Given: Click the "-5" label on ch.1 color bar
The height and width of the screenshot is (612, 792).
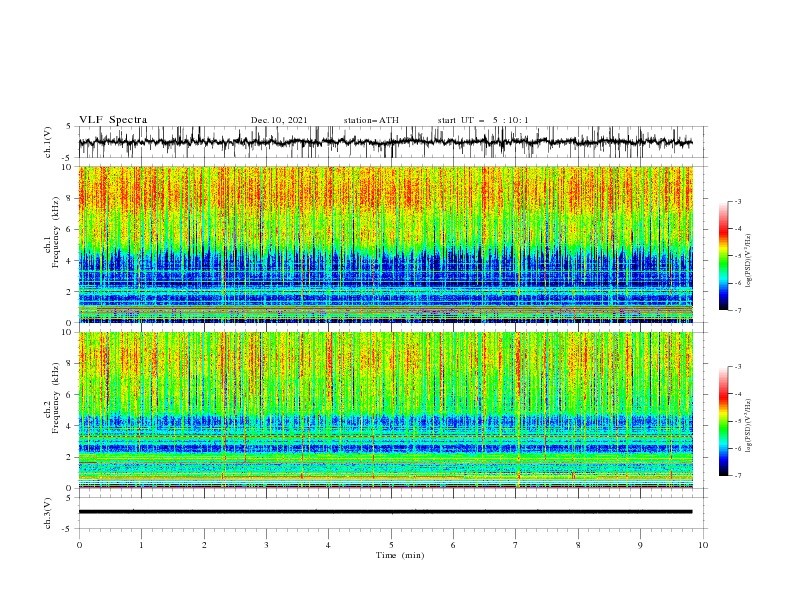Looking at the screenshot, I should click(x=737, y=256).
